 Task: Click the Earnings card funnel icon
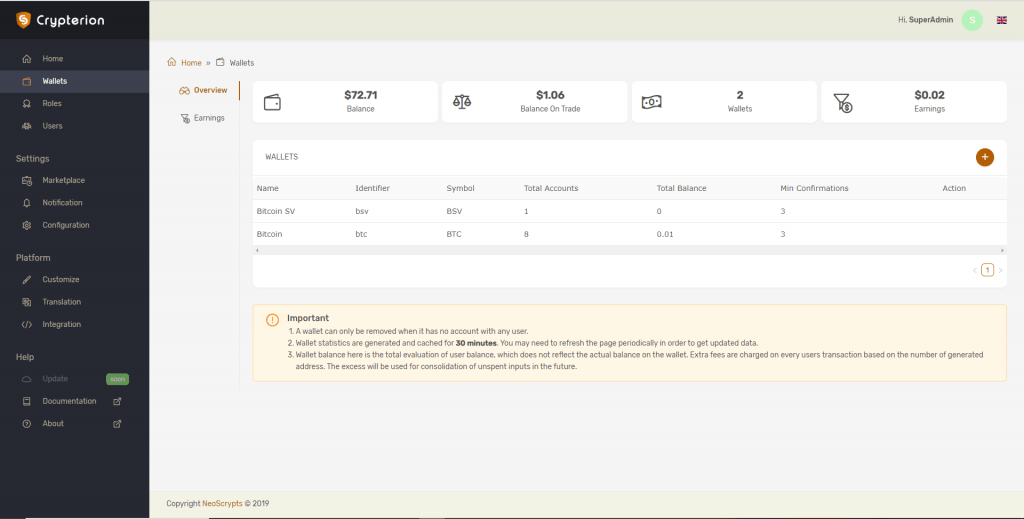pyautogui.click(x=842, y=102)
